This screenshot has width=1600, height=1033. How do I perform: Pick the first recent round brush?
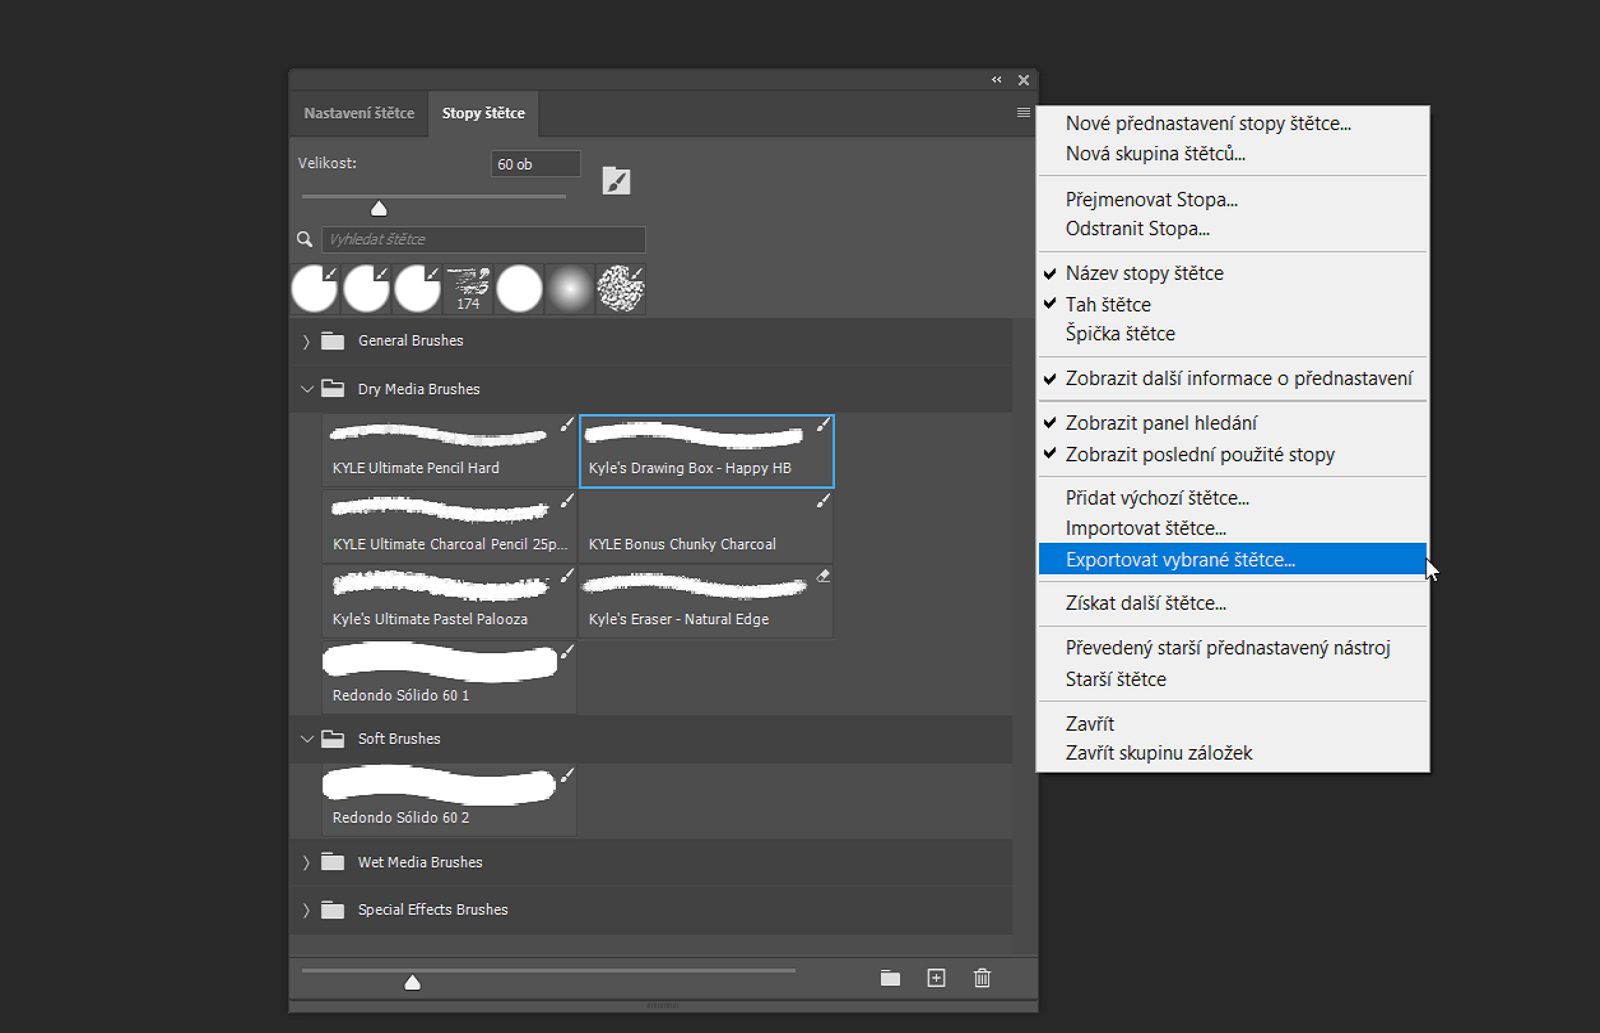[x=315, y=289]
